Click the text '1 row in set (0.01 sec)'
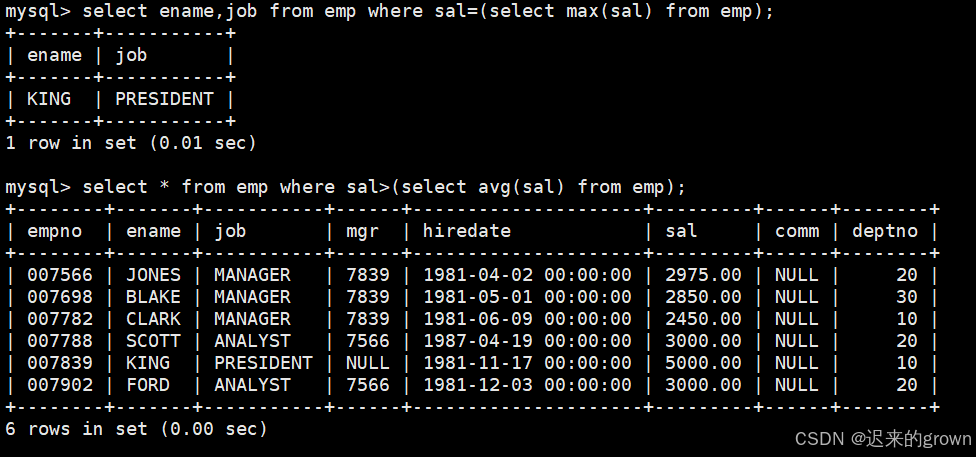The image size is (976, 457). click(x=131, y=143)
